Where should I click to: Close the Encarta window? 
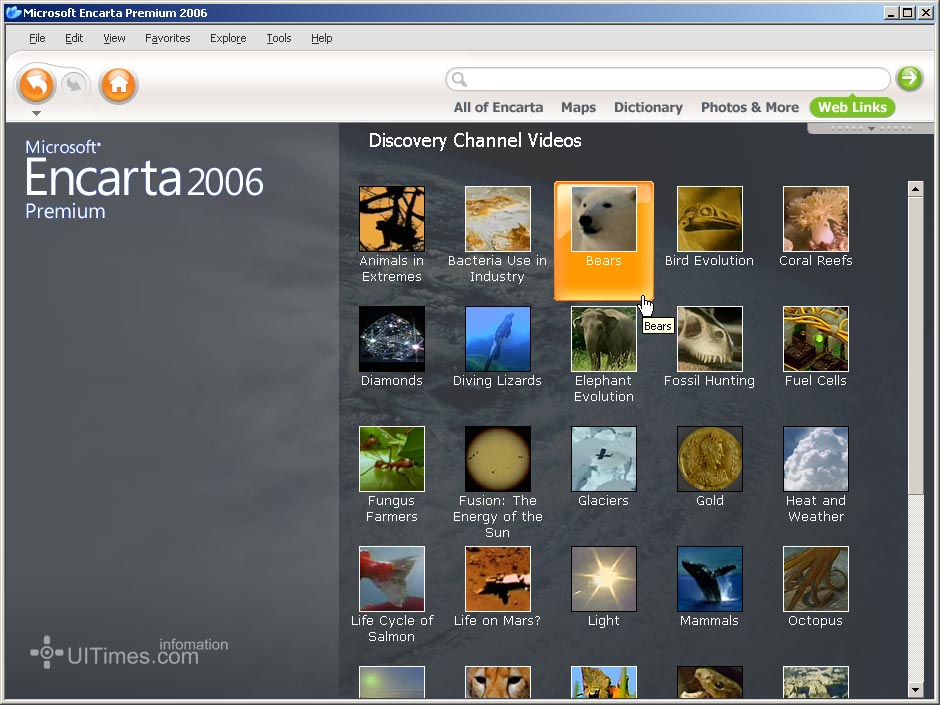[x=925, y=13]
